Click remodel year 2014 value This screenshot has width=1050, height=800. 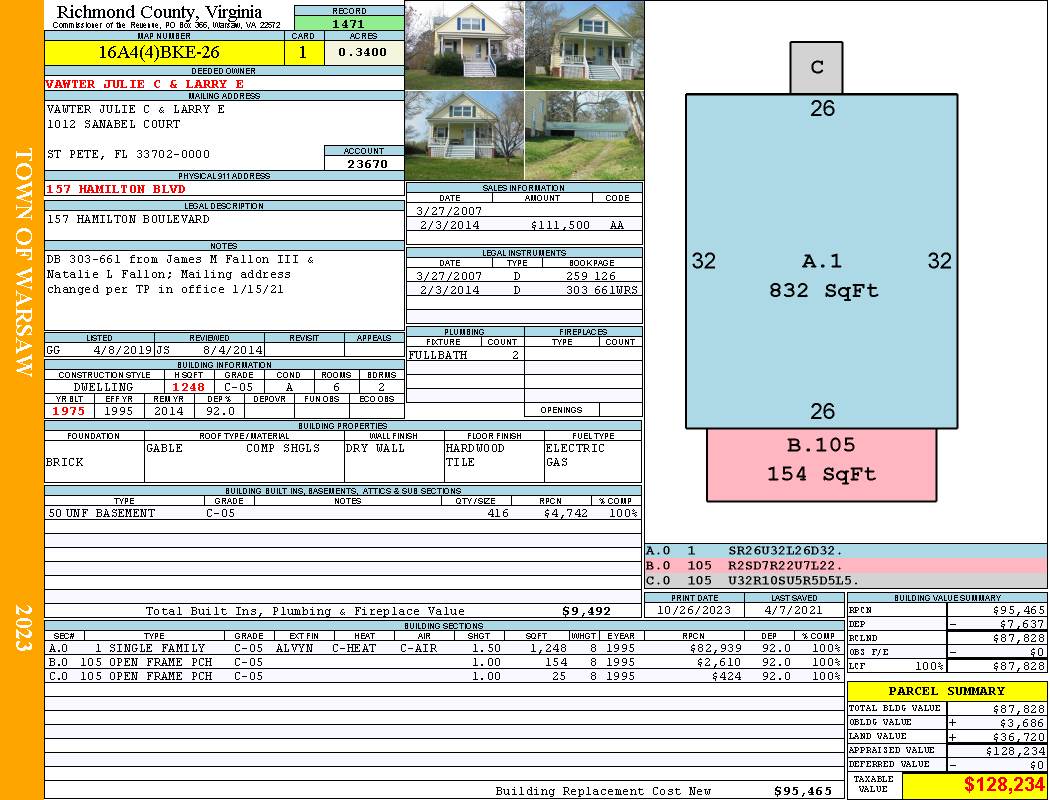point(169,411)
